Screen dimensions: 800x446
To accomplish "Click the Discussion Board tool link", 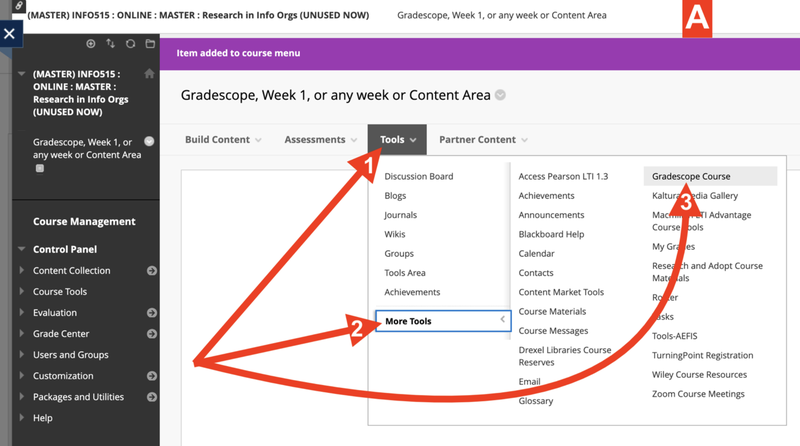I will (x=418, y=177).
